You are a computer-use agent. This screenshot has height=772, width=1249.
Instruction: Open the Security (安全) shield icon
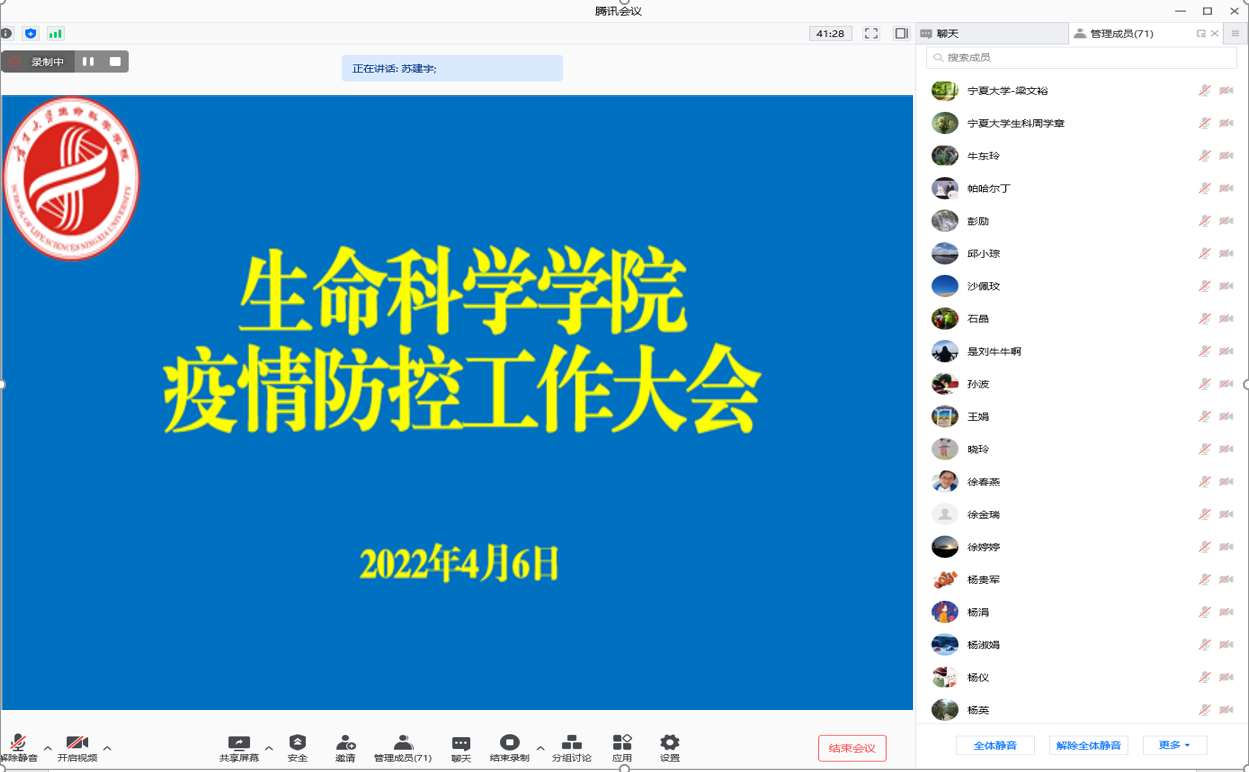tap(297, 743)
